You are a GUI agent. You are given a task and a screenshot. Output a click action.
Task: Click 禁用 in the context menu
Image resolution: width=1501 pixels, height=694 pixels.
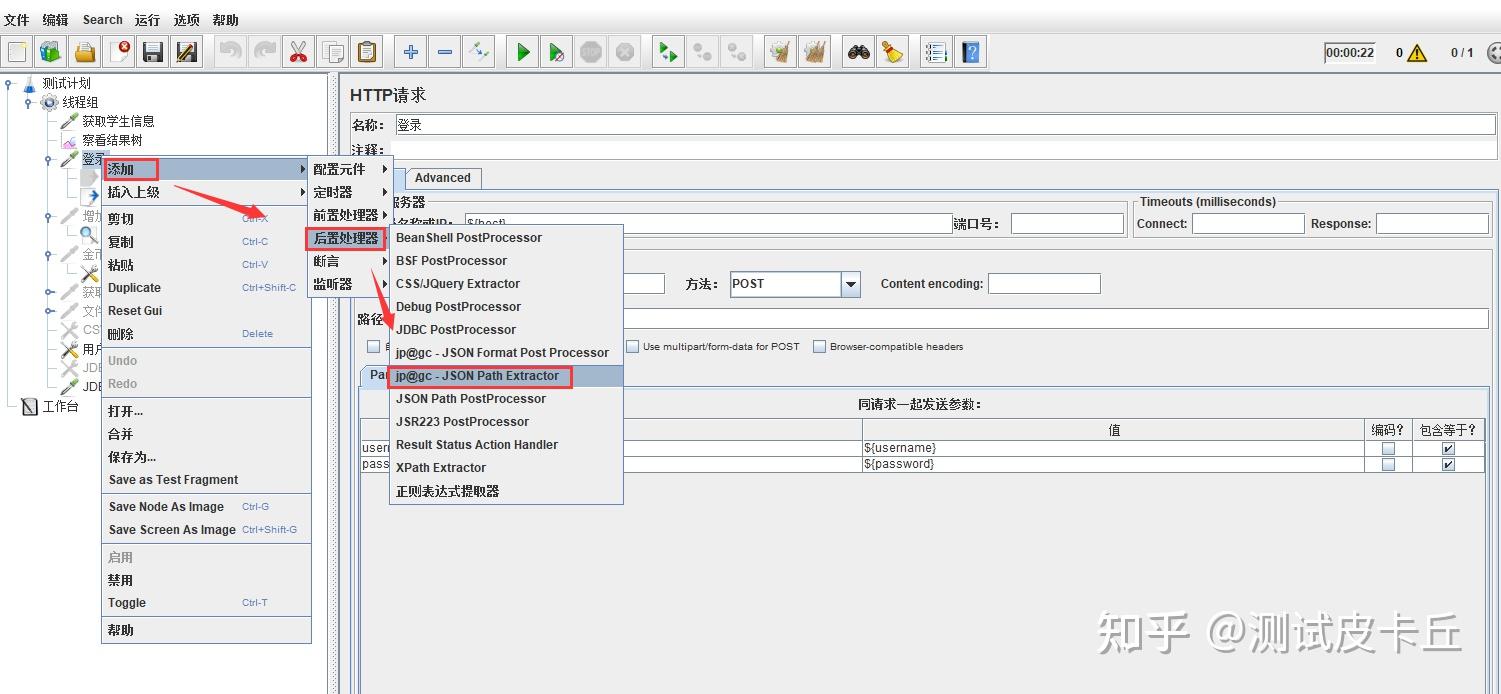[206, 580]
